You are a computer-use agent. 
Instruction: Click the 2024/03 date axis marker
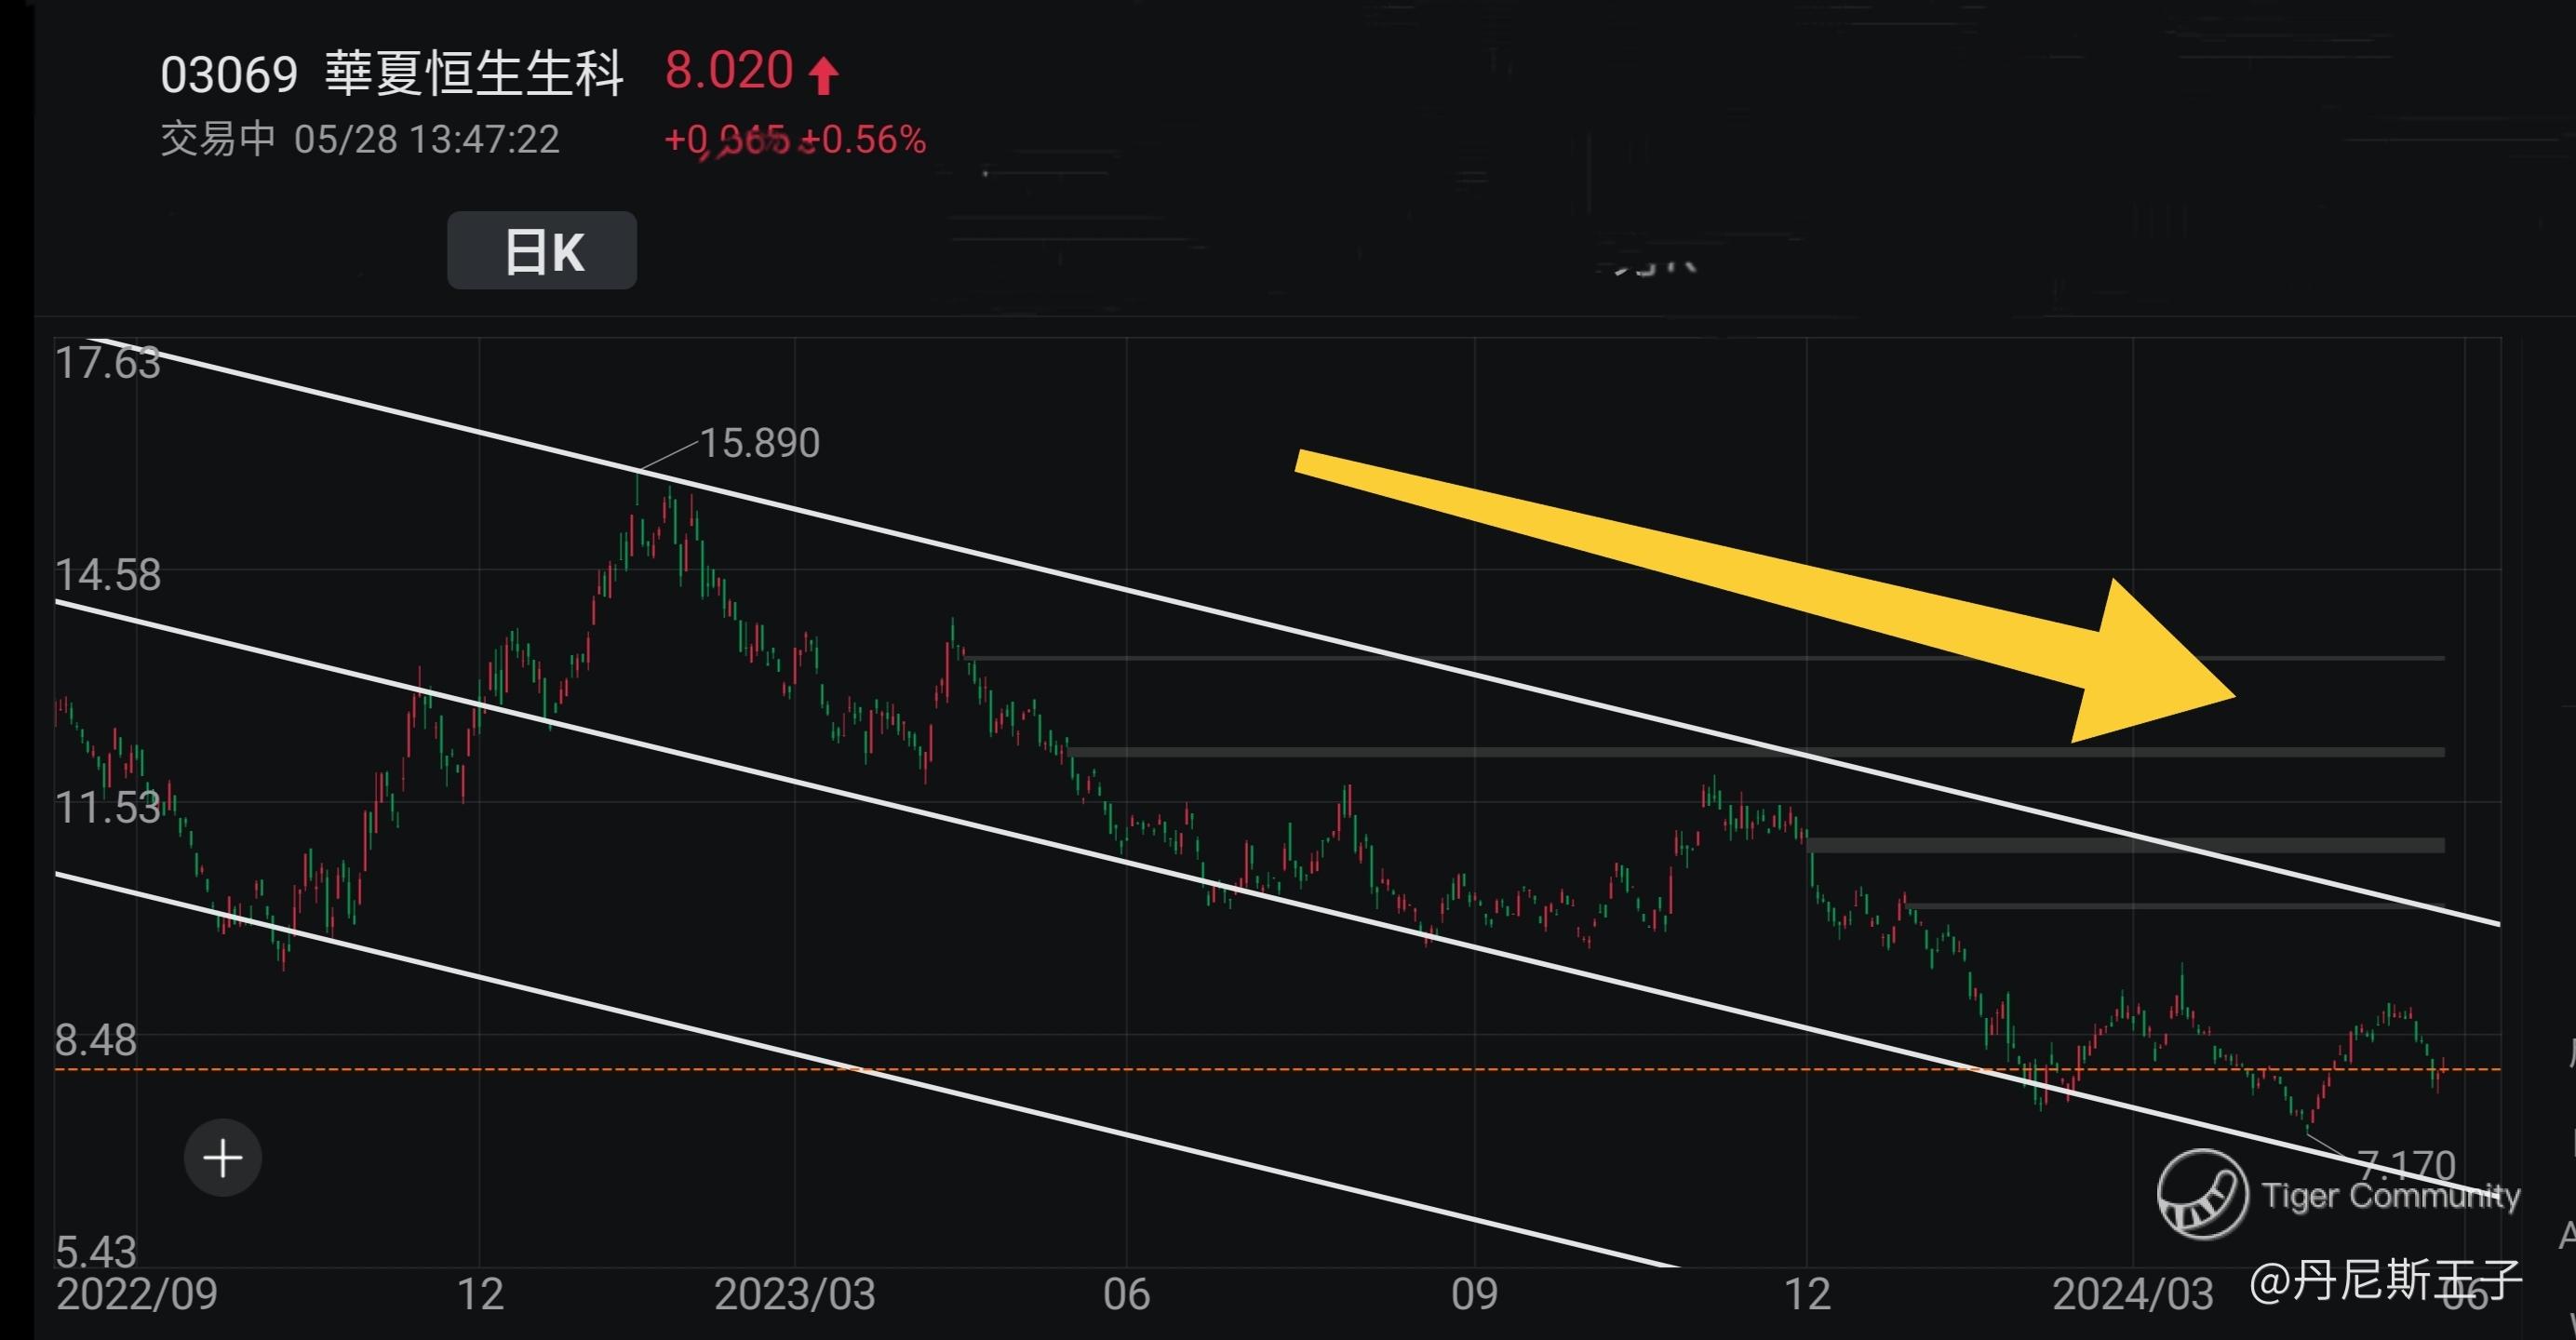[2132, 1295]
